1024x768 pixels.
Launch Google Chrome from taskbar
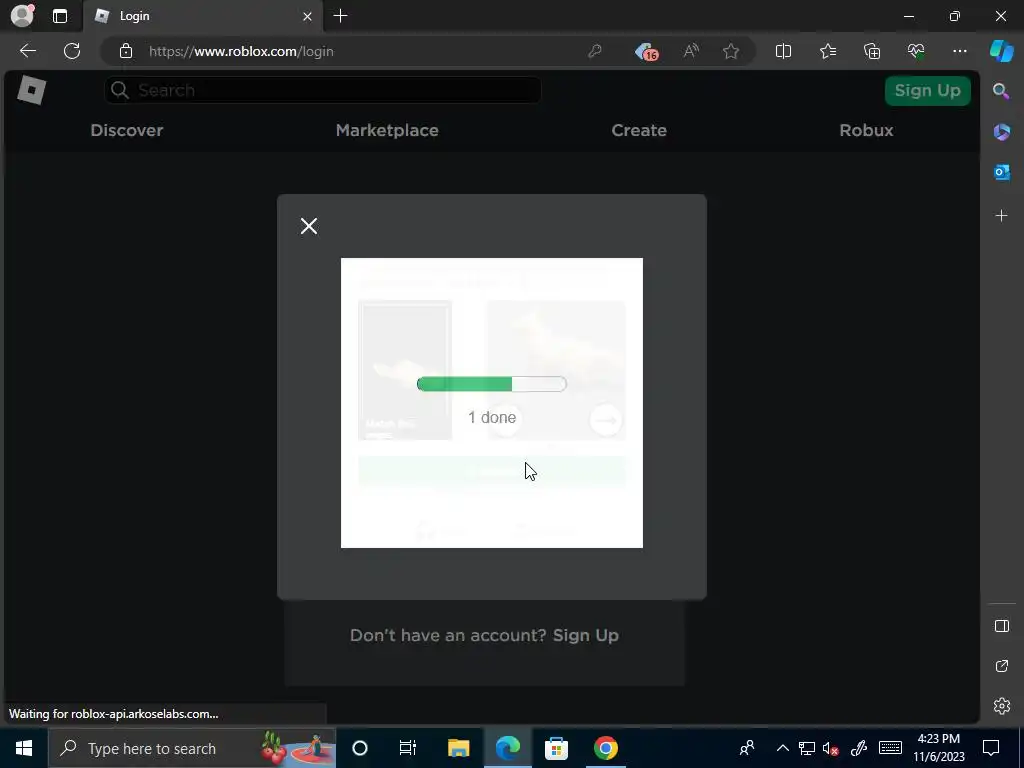605,748
